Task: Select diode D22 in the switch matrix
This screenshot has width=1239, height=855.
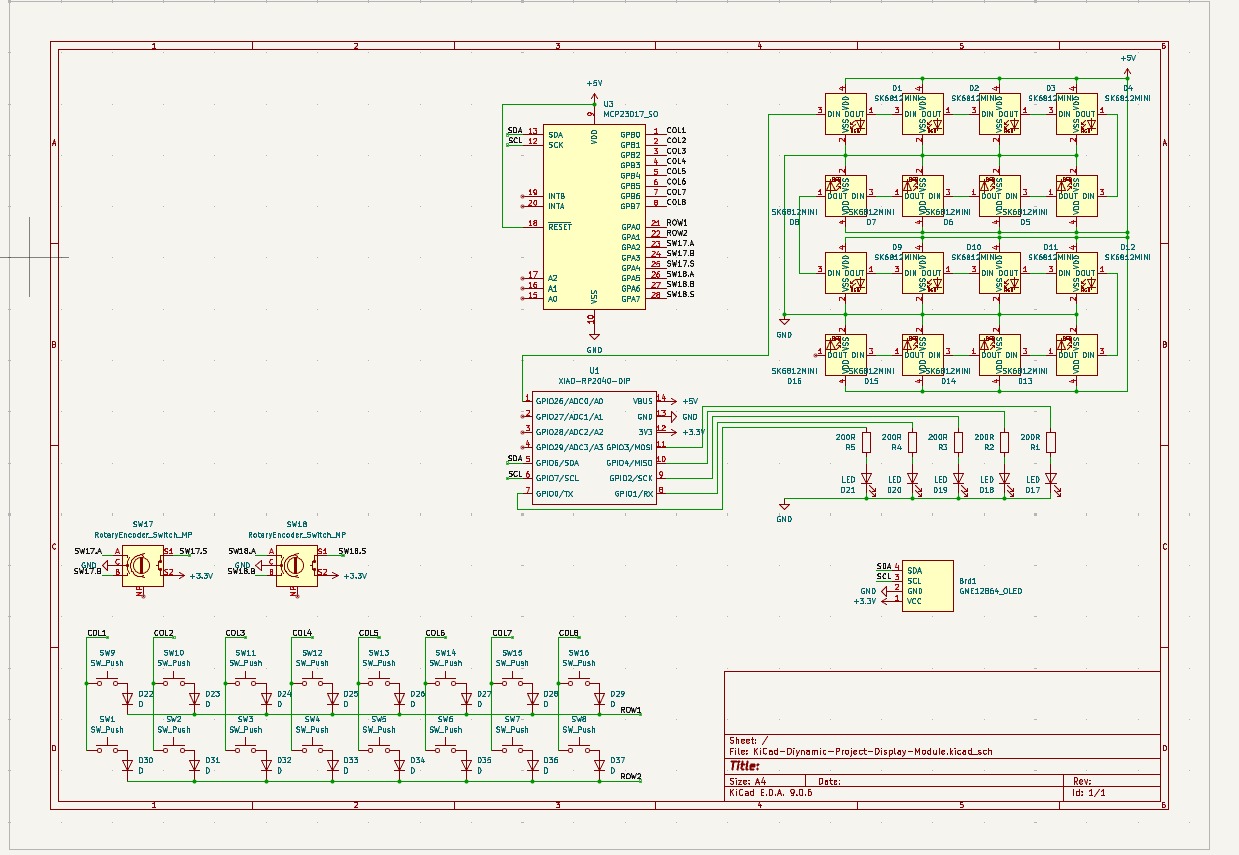Action: [128, 698]
